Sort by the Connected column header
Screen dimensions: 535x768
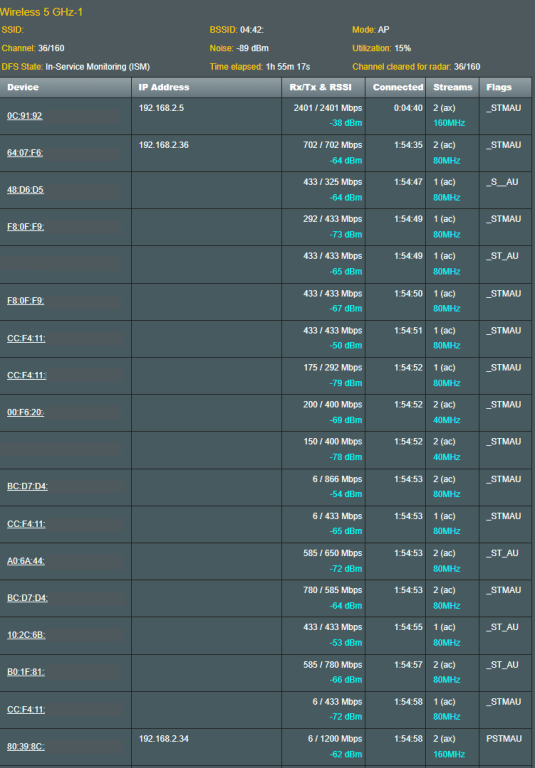[395, 87]
